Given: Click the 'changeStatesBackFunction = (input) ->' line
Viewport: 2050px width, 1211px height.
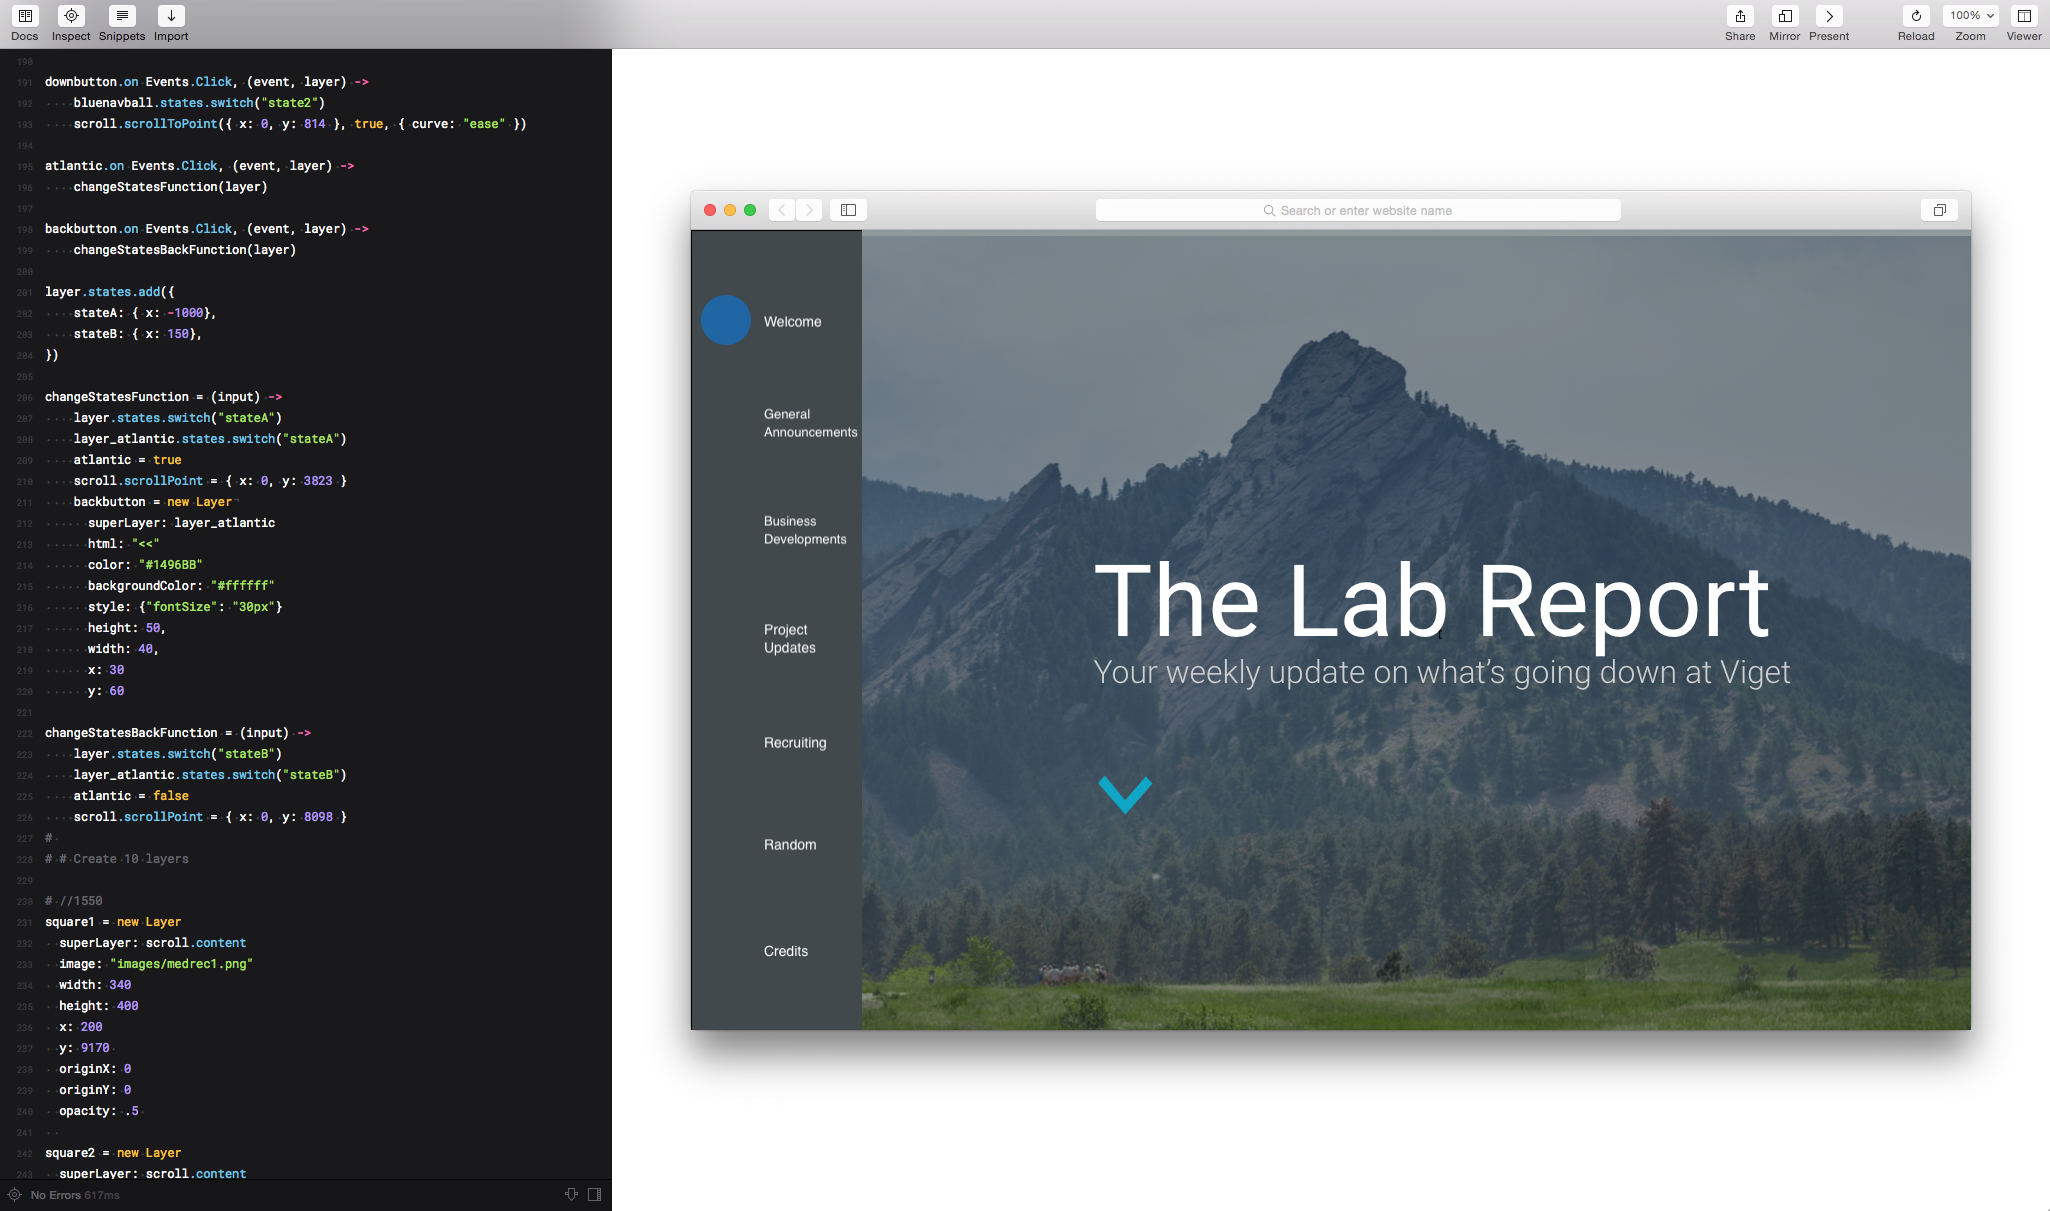Looking at the screenshot, I should click(x=178, y=733).
